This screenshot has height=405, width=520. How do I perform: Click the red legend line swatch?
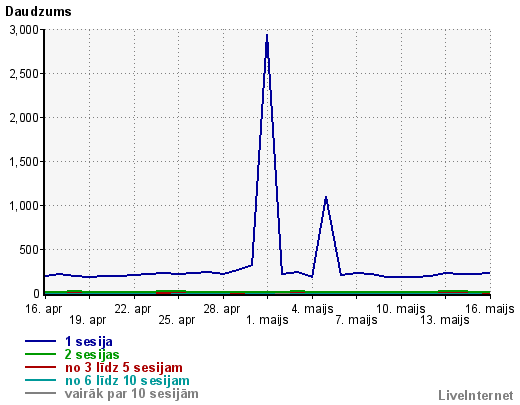(x=40, y=367)
